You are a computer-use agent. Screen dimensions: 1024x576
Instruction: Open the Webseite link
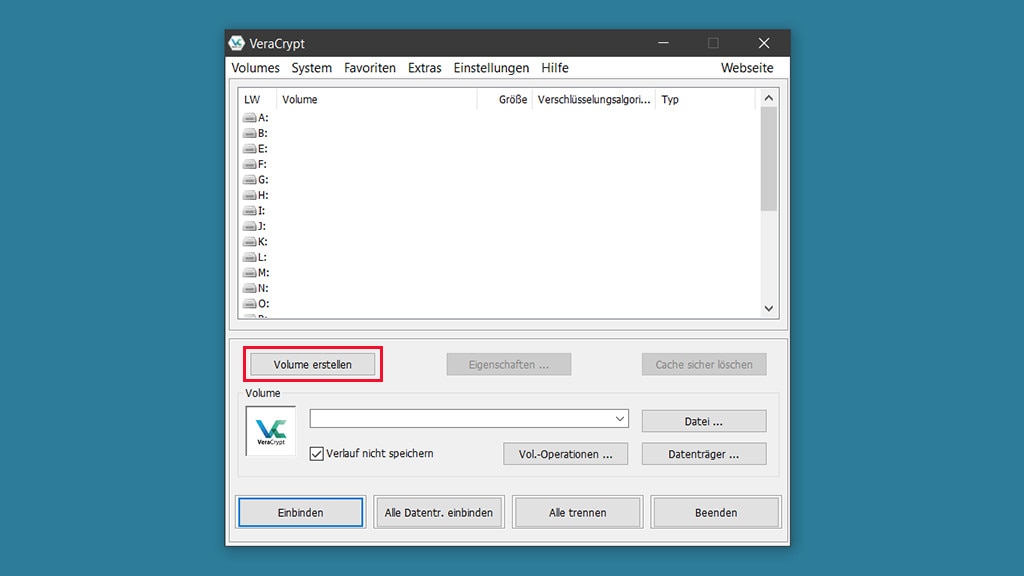pyautogui.click(x=747, y=68)
